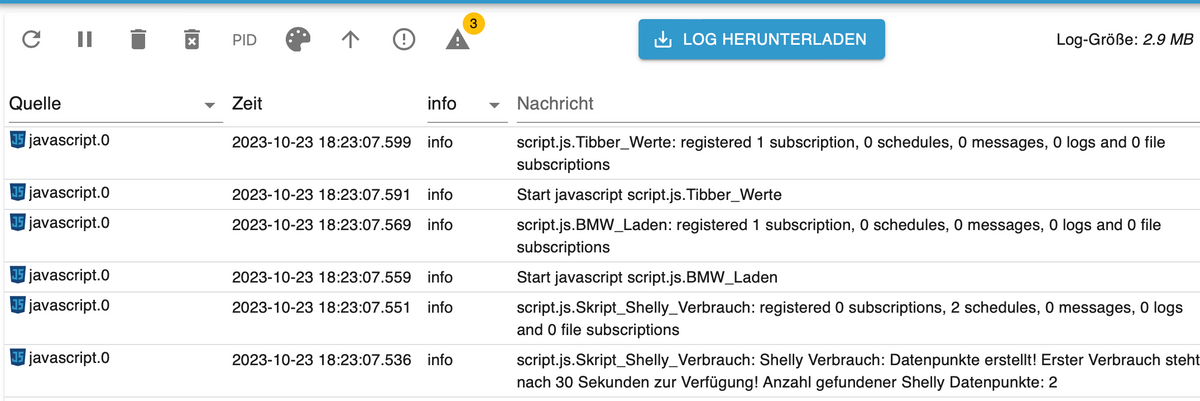
Task: Click the Nachricht message filter field
Action: pyautogui.click(x=850, y=104)
